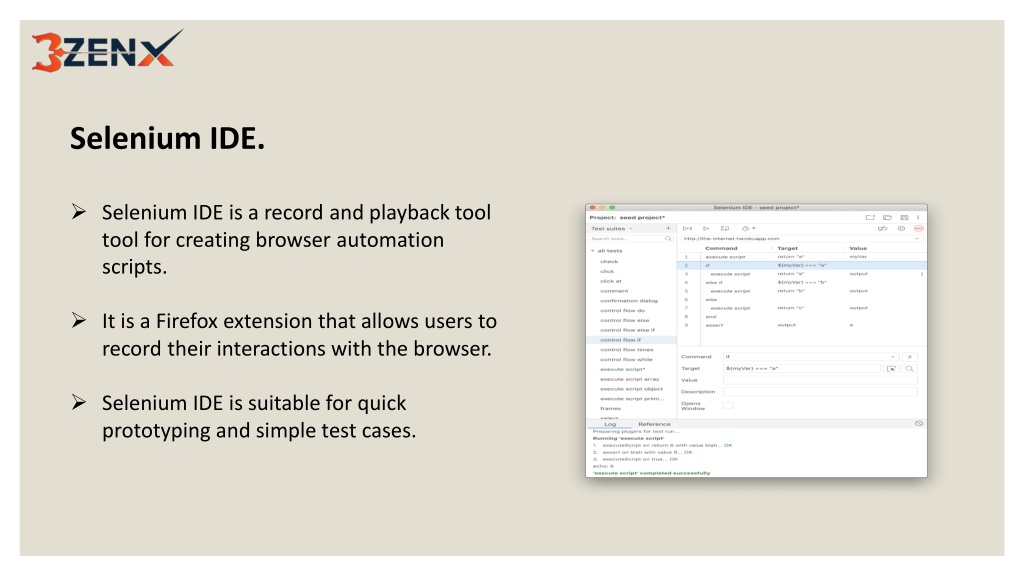
Task: Select the else if command row 4
Action: (802, 283)
